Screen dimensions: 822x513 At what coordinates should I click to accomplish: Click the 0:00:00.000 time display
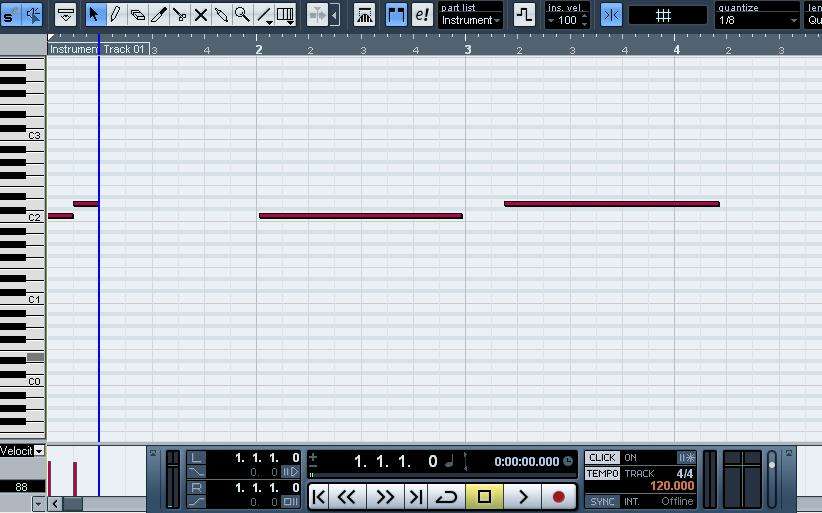pos(526,462)
